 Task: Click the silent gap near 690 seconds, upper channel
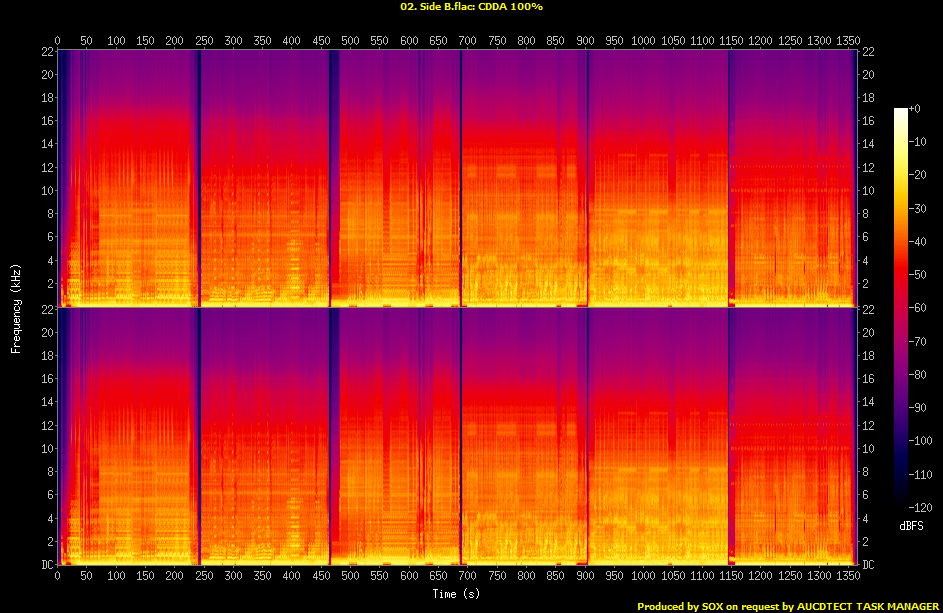tap(461, 175)
